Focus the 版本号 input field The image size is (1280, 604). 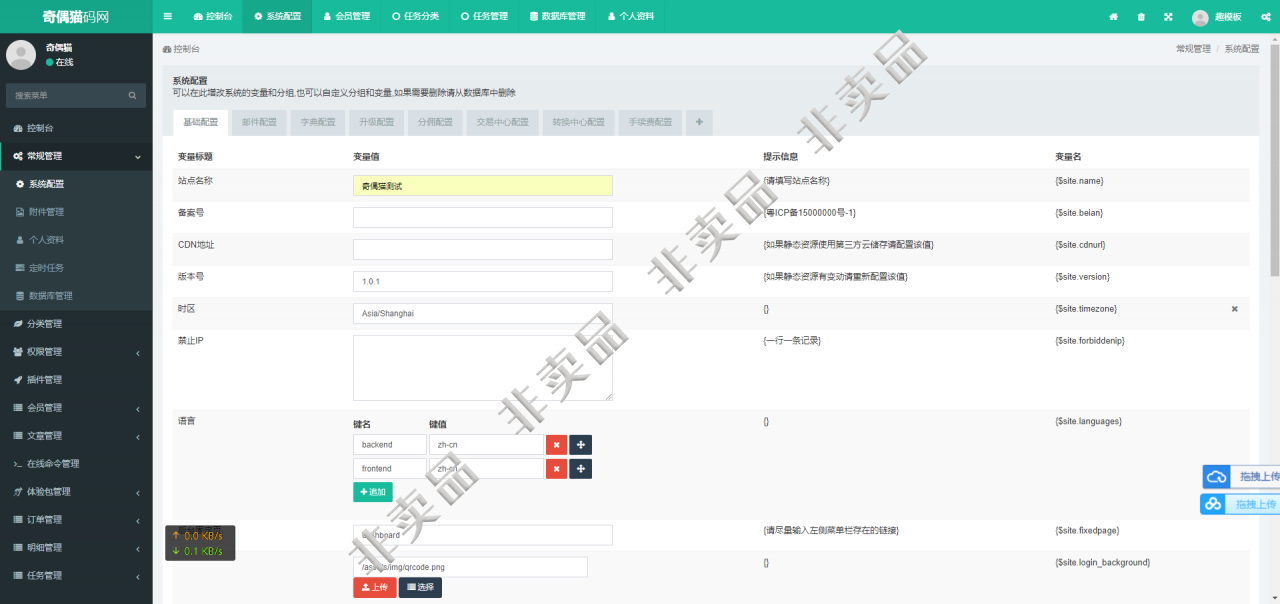[x=483, y=281]
